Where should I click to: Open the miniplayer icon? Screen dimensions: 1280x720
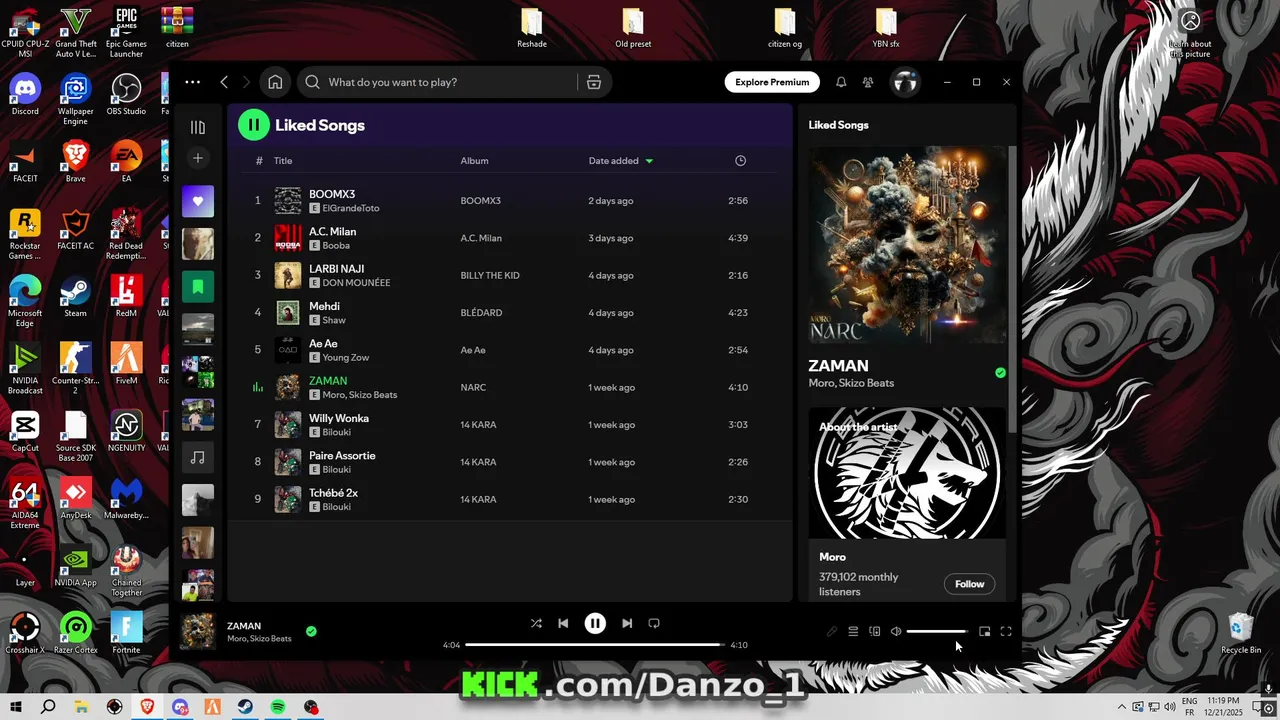985,631
